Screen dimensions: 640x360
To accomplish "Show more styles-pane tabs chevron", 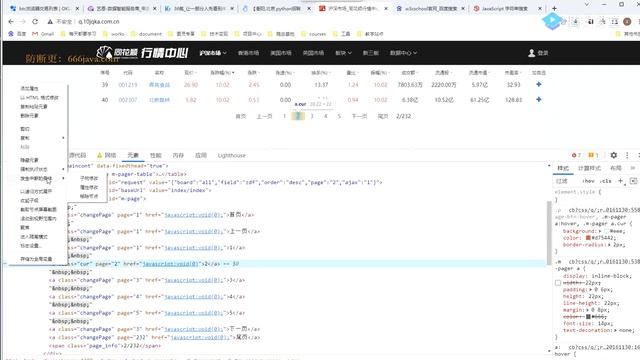I will click(633, 168).
